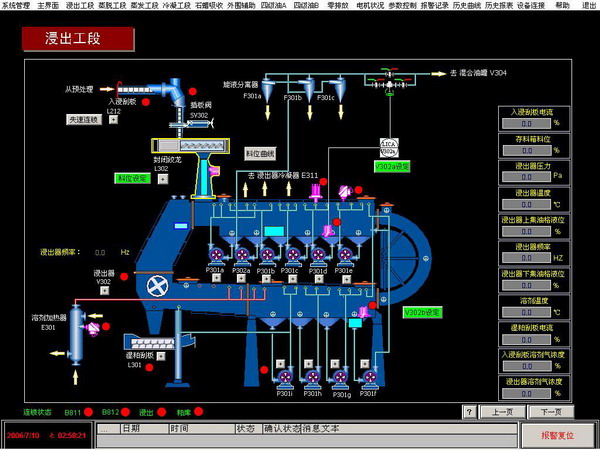Click the V302 extractor fan wheel icon
600x450 pixels.
click(156, 286)
